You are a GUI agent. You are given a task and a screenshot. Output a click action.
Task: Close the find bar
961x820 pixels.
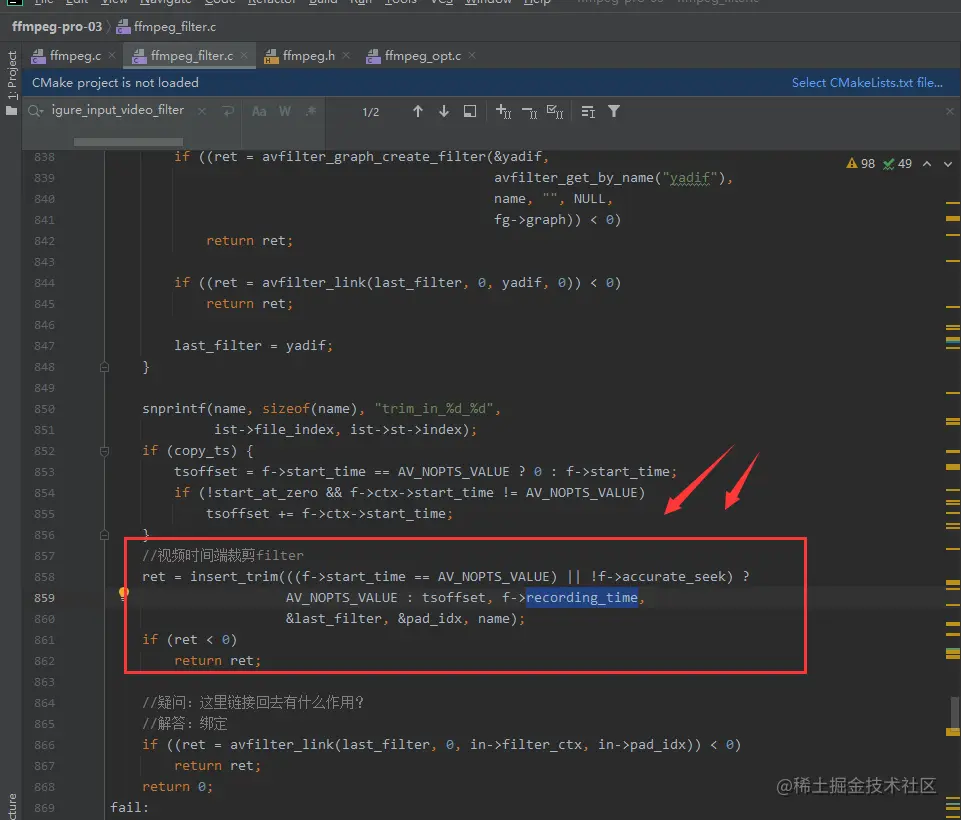pos(949,111)
